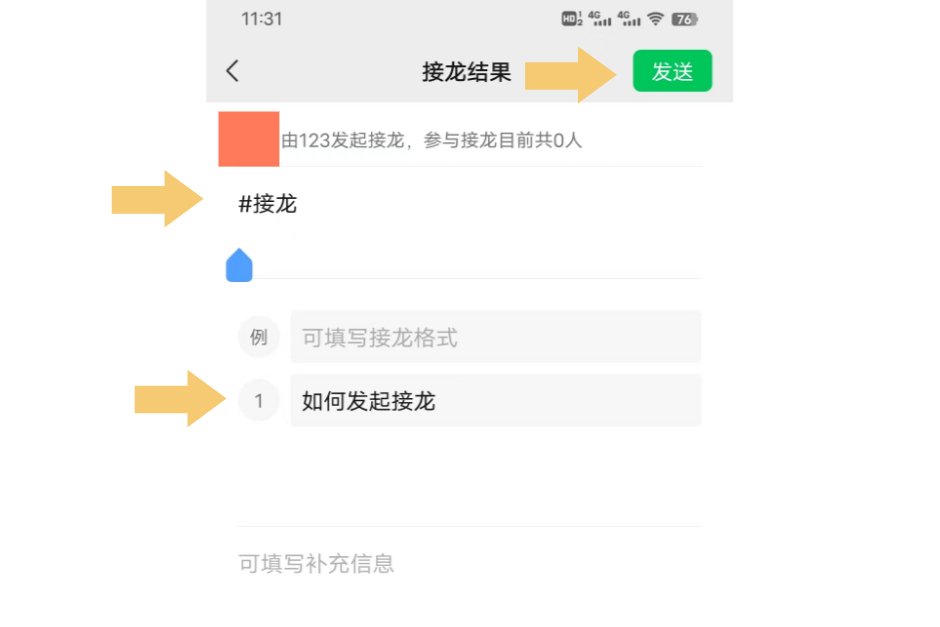Tap the circular 例 example badge
The width and height of the screenshot is (940, 627).
258,336
